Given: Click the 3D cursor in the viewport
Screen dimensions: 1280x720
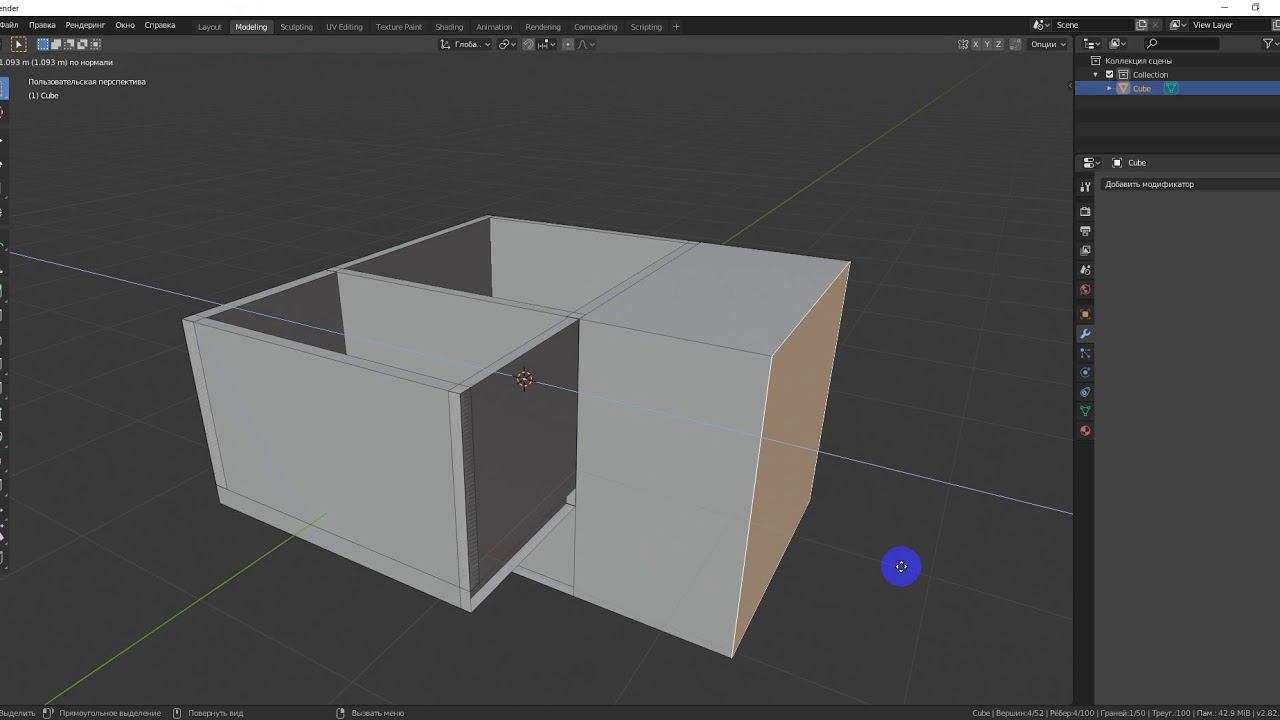Looking at the screenshot, I should click(x=525, y=379).
